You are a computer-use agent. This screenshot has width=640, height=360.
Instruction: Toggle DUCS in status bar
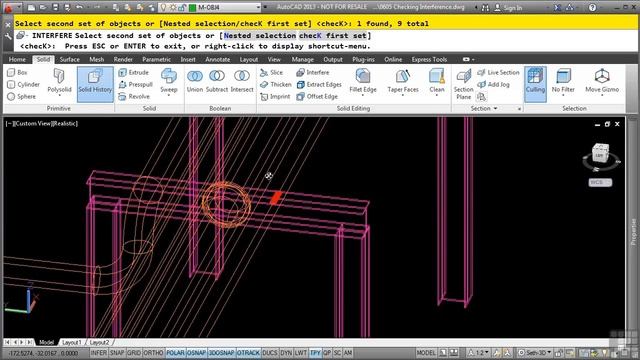click(270, 353)
